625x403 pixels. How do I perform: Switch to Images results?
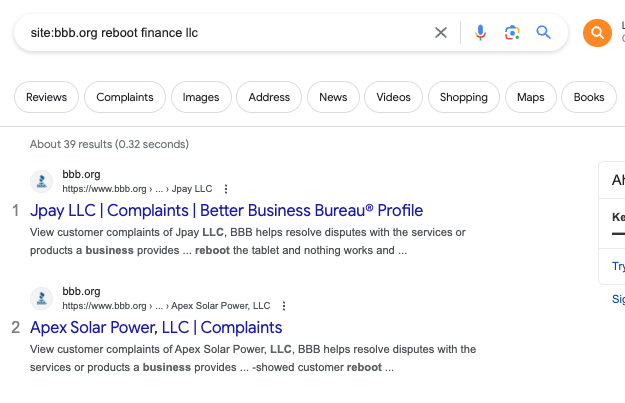[x=201, y=97]
